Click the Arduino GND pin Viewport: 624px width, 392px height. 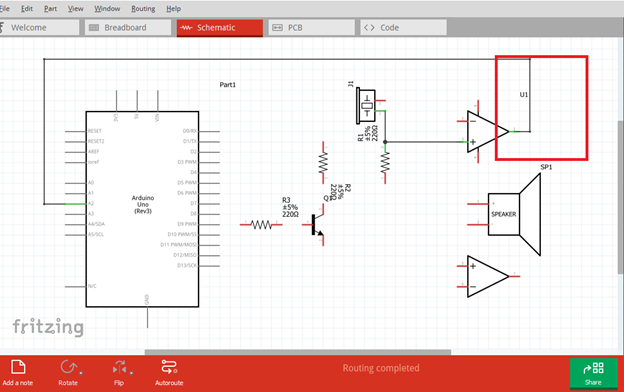tap(147, 317)
